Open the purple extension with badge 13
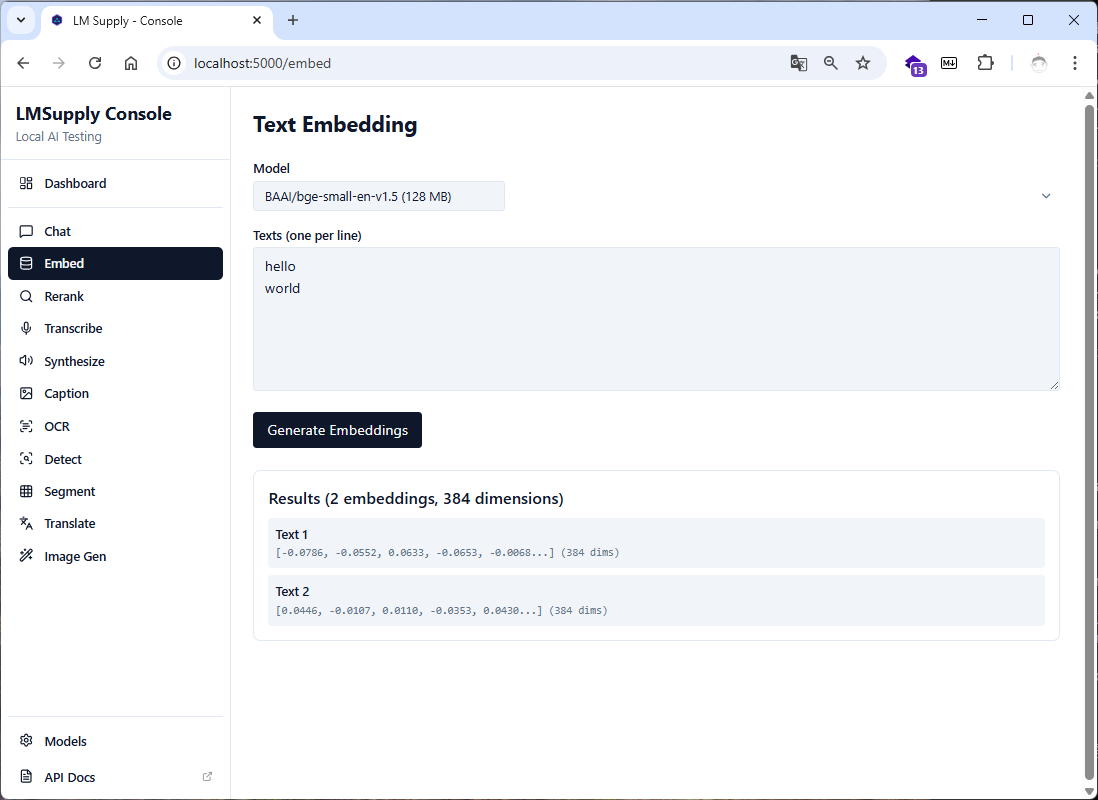Screen dimensions: 1098x800 coord(915,64)
